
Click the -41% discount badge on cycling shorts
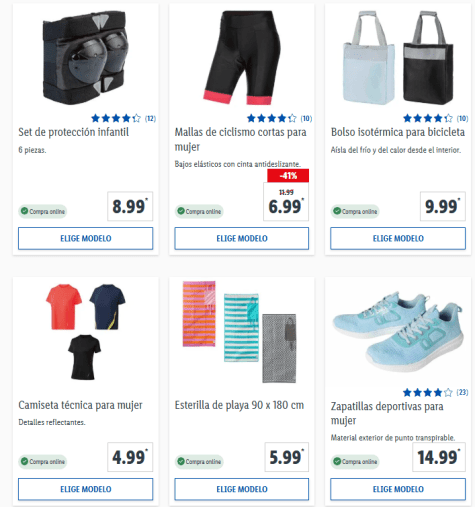click(x=288, y=176)
